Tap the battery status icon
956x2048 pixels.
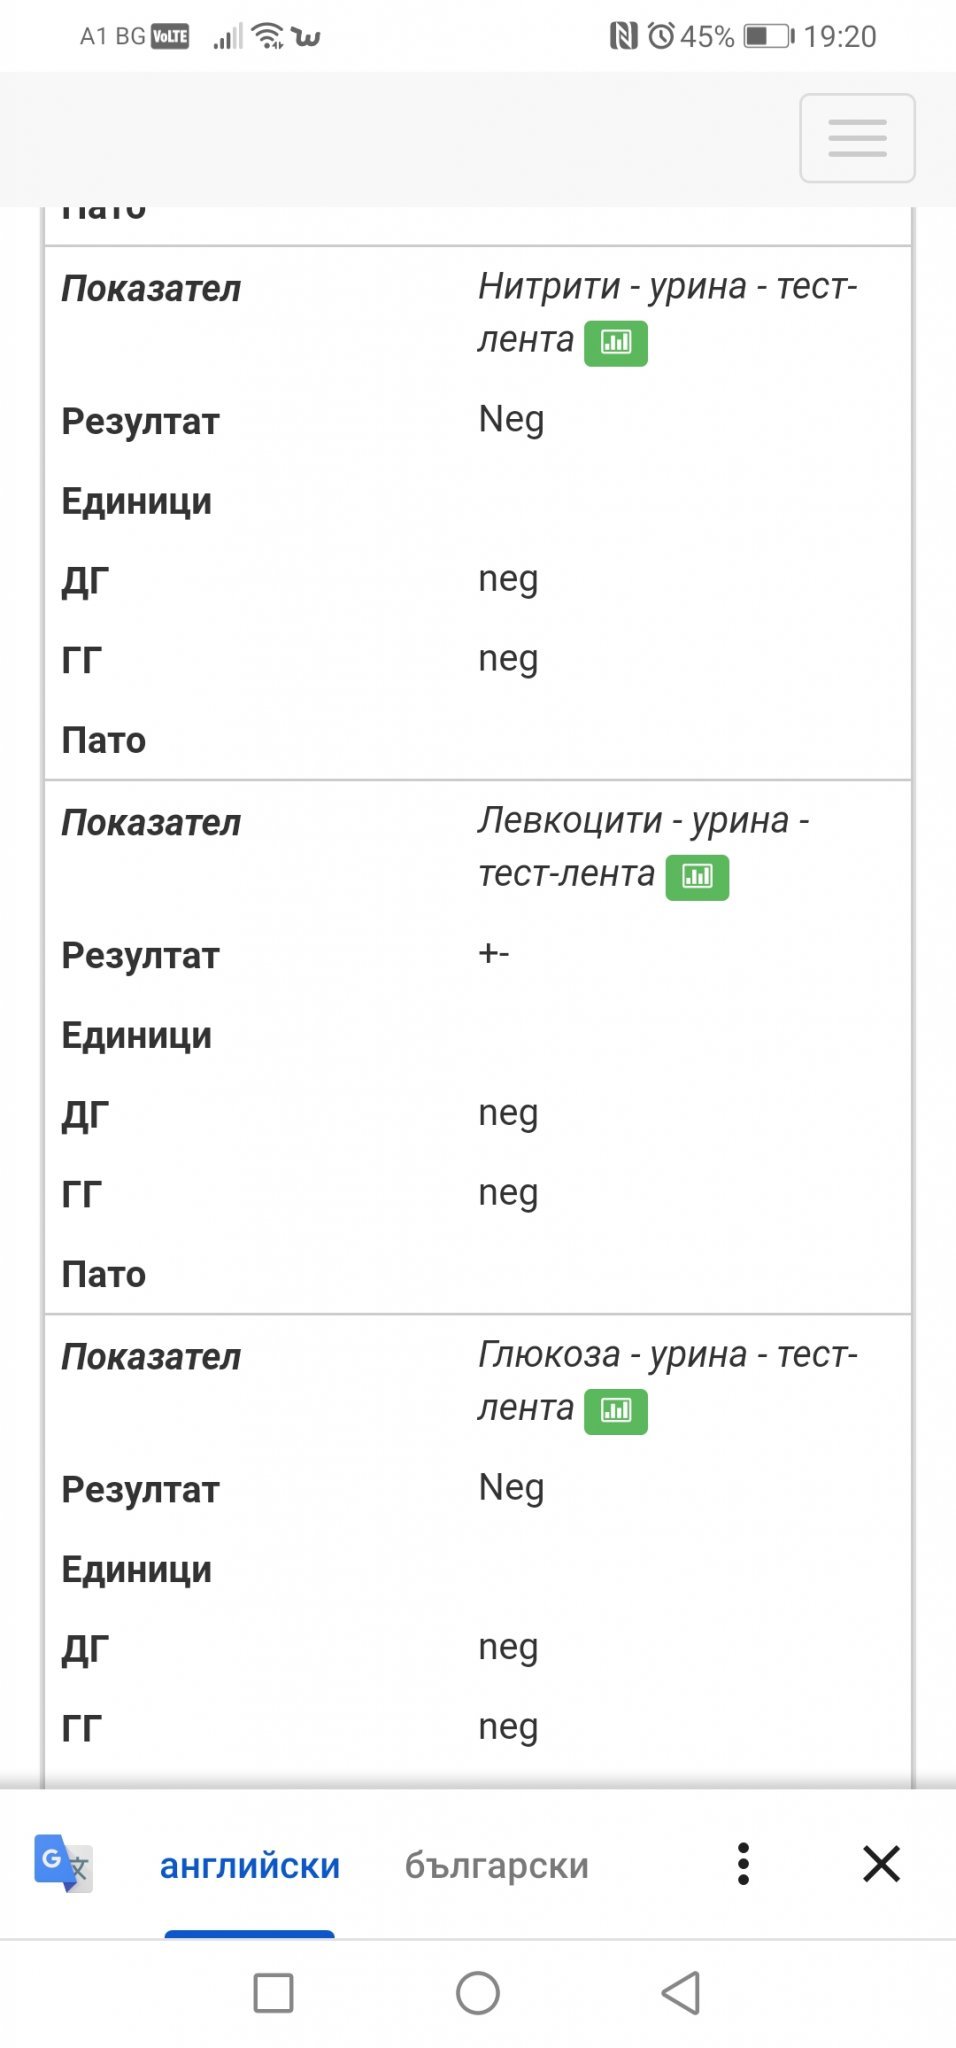769,37
